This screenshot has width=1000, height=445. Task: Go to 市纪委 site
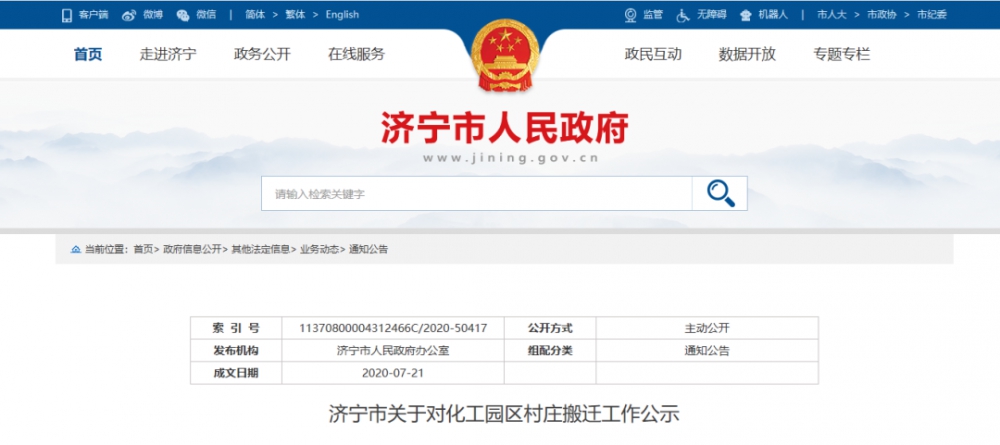pyautogui.click(x=932, y=15)
